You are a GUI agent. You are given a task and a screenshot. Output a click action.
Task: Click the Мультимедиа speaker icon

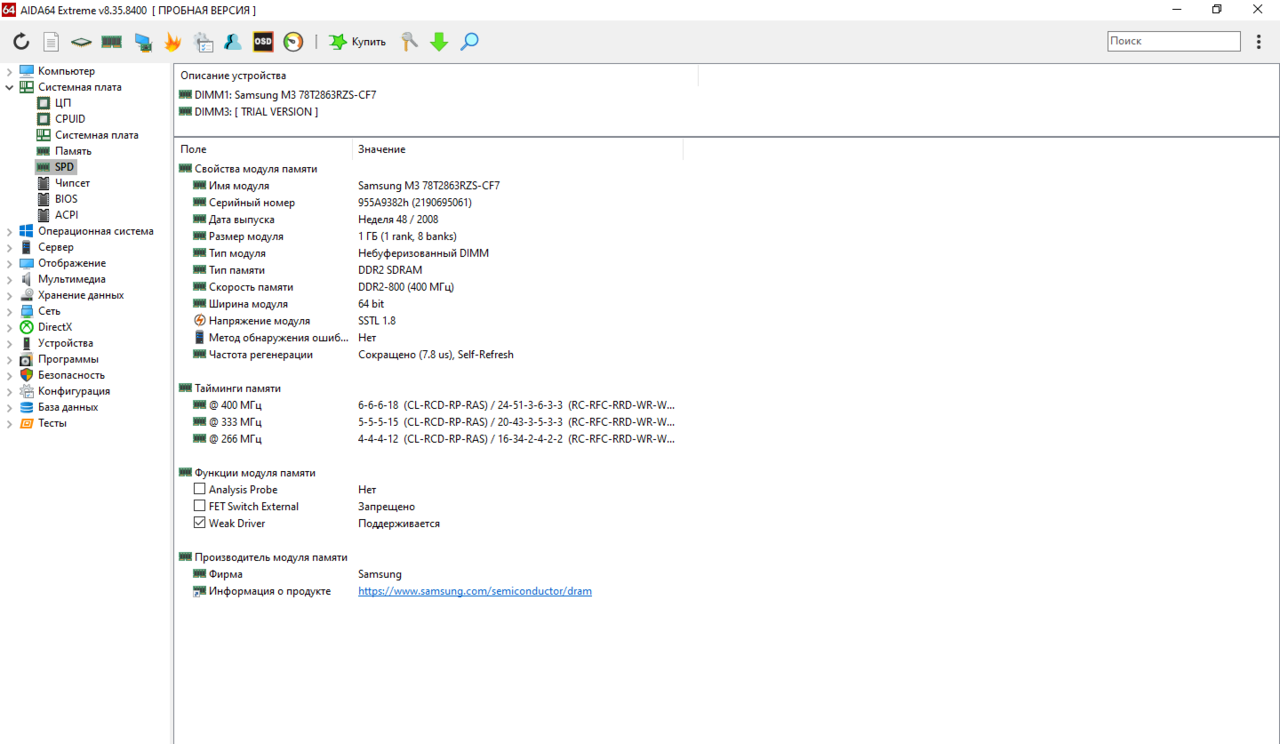(x=26, y=279)
